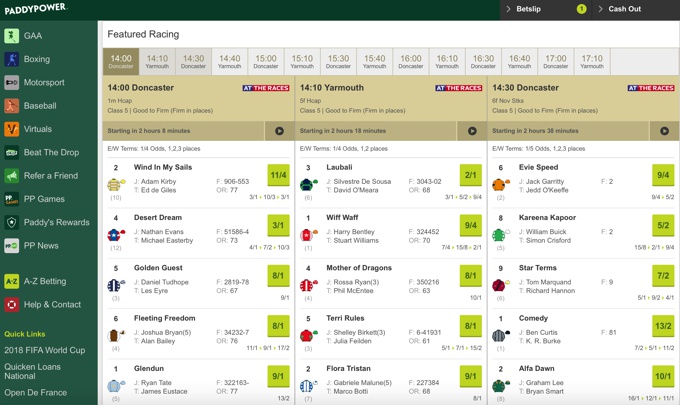Click the Beat The Drop icon
This screenshot has width=680, height=405.
[x=12, y=152]
